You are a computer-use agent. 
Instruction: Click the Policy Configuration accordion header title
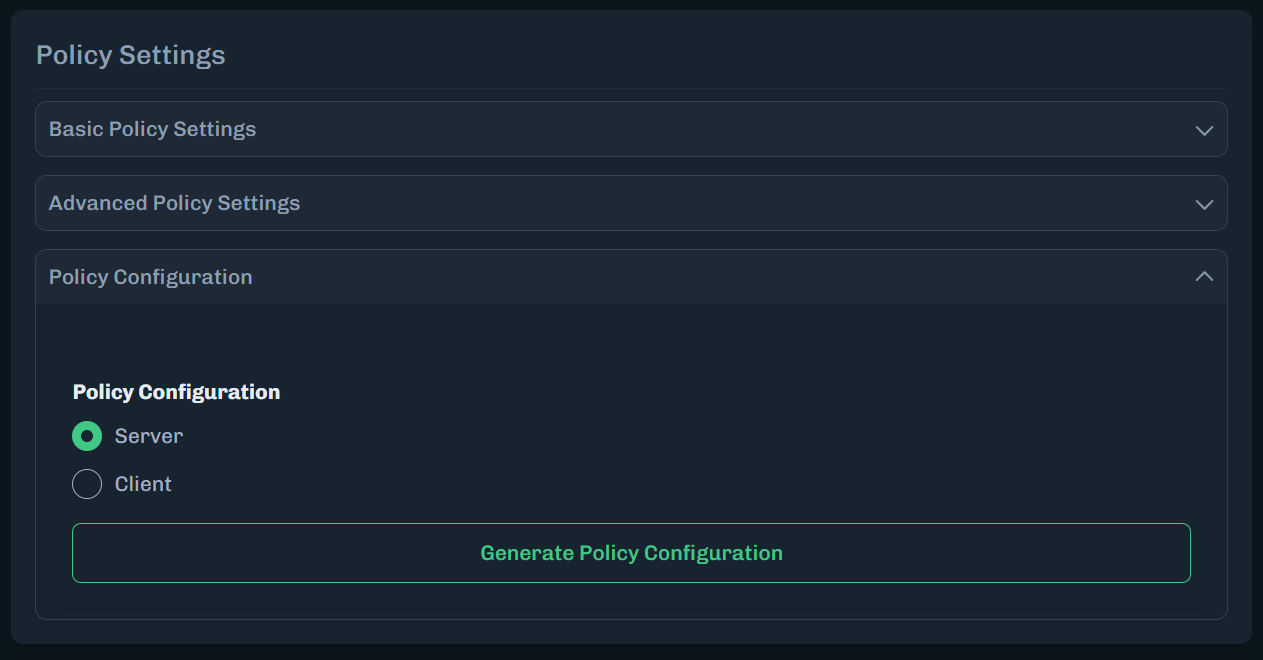(150, 277)
